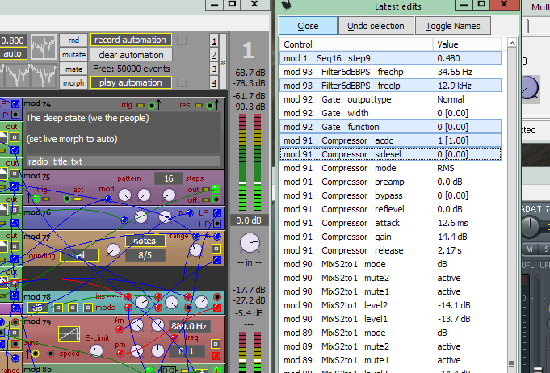Click the main volume knob under 0.0 dB

tap(250, 242)
